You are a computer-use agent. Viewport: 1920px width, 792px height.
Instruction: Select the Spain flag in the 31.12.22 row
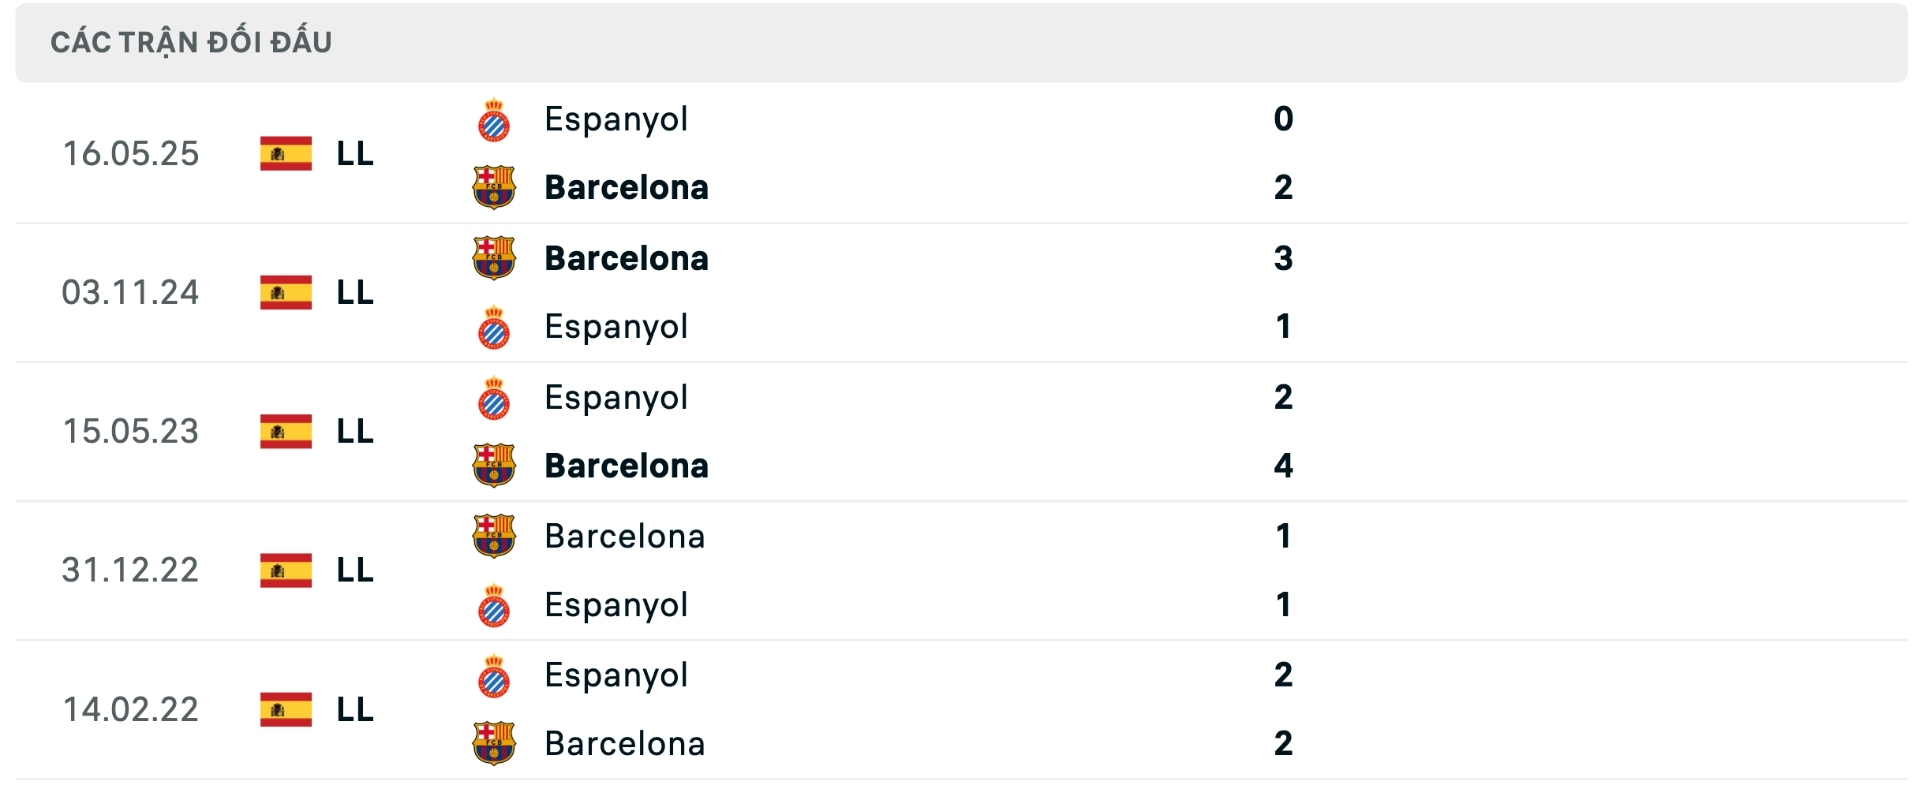point(285,570)
